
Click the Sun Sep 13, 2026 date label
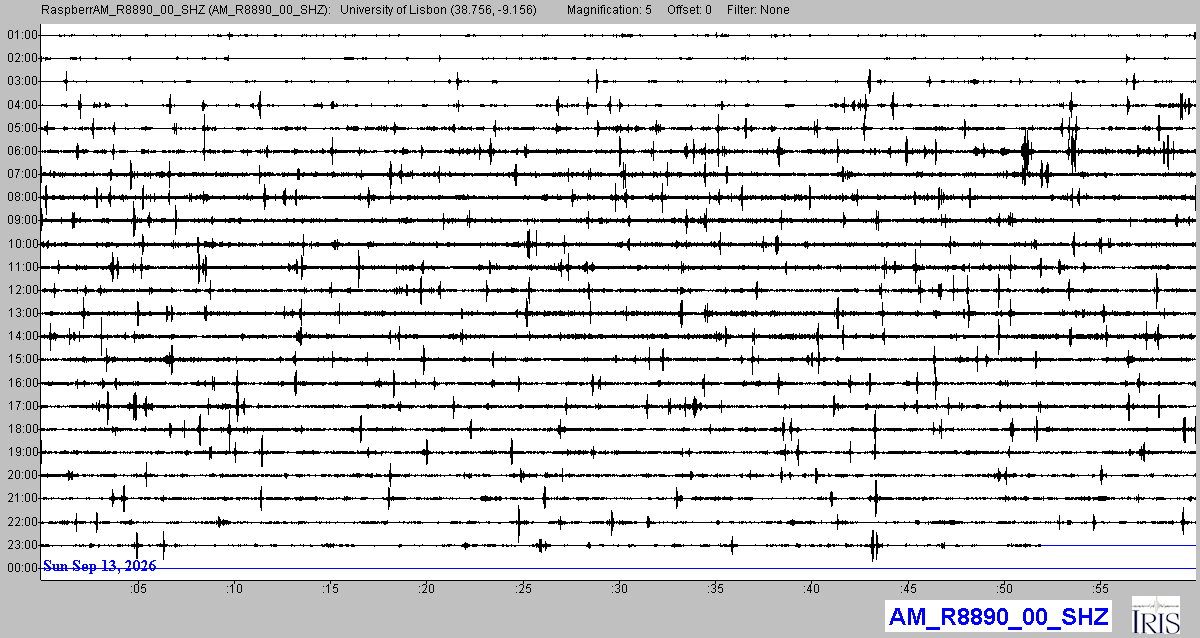coord(99,566)
